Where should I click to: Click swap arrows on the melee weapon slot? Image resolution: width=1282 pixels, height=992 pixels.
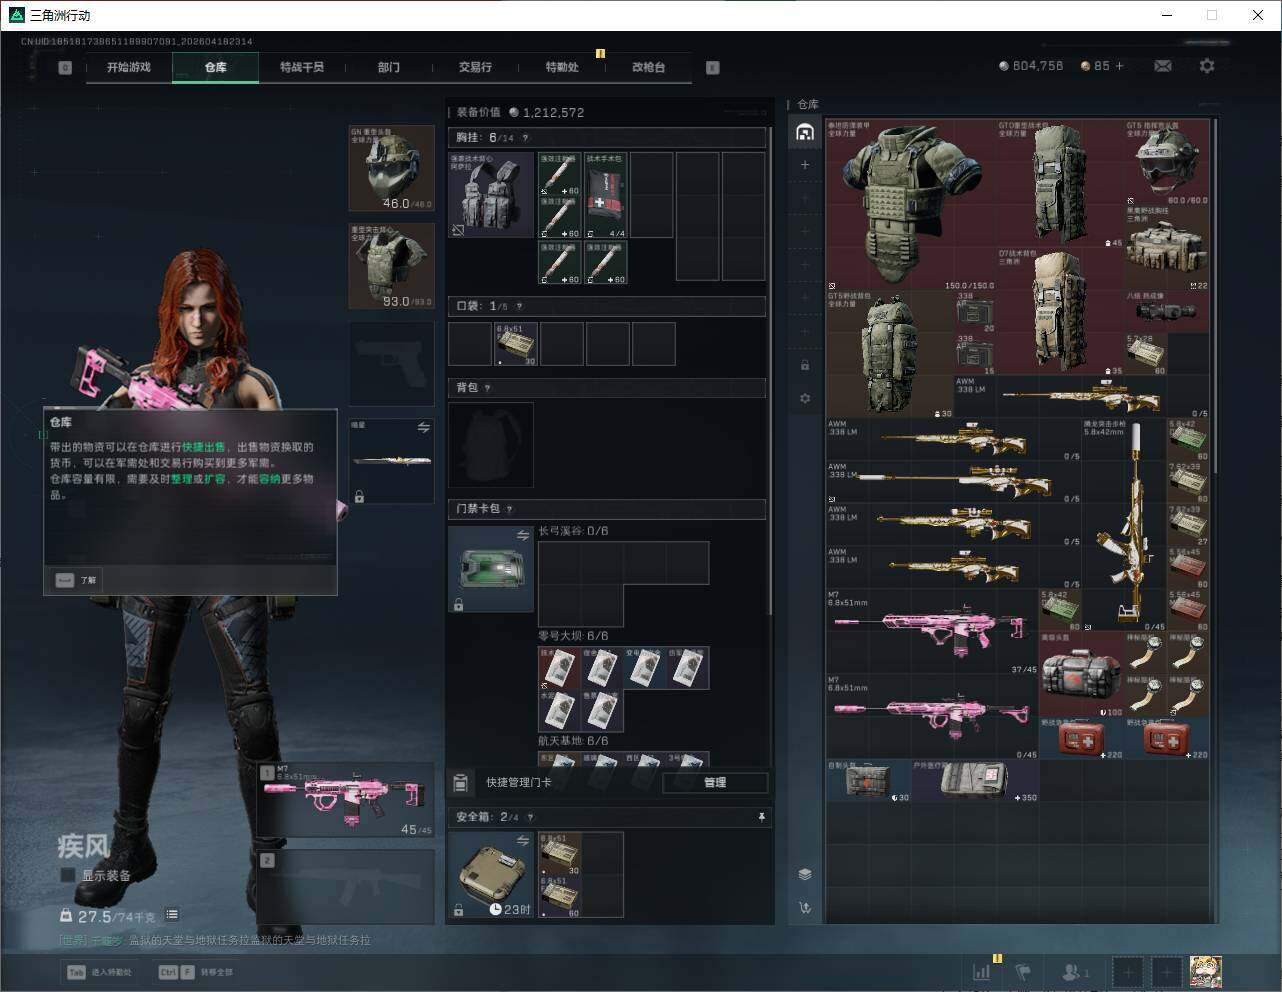pos(423,428)
